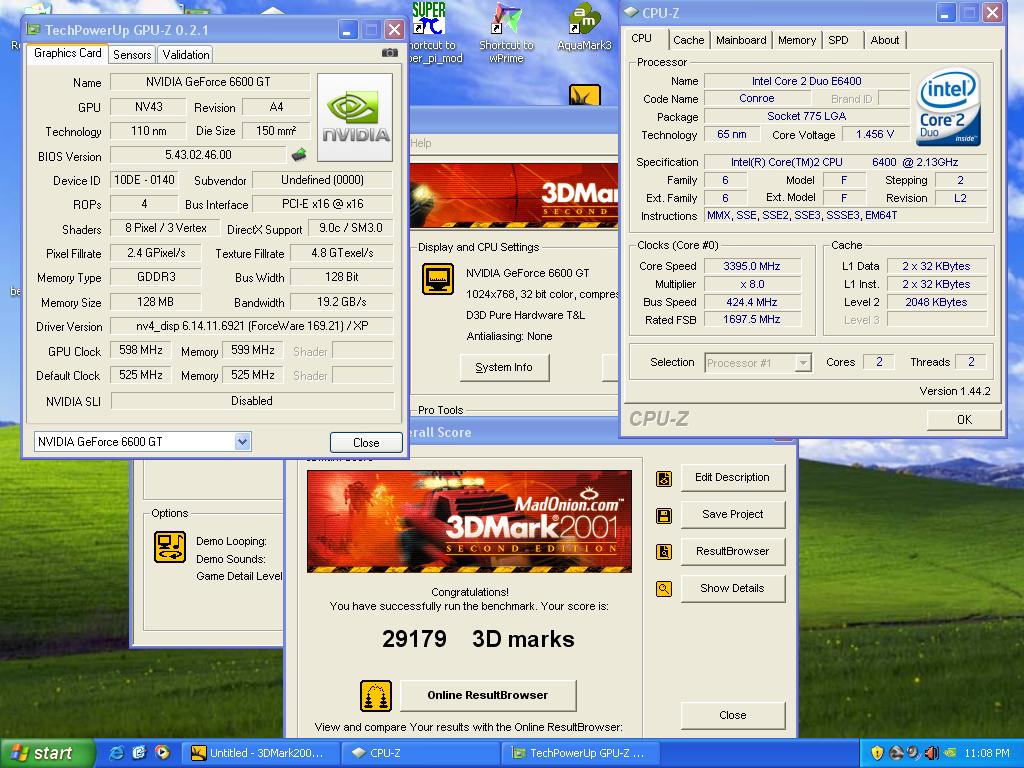Click the volume speaker tray icon
The image size is (1024, 768).
[932, 753]
